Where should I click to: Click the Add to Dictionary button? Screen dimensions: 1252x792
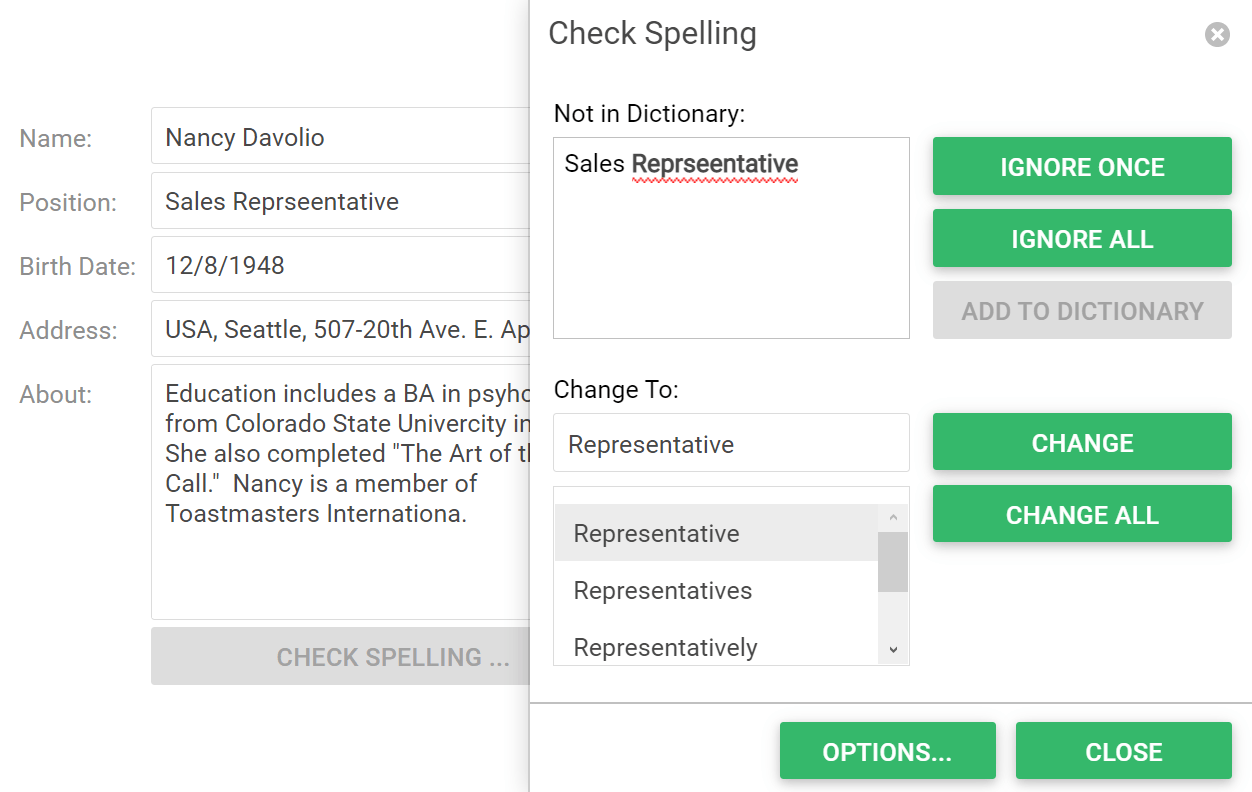(x=1082, y=311)
